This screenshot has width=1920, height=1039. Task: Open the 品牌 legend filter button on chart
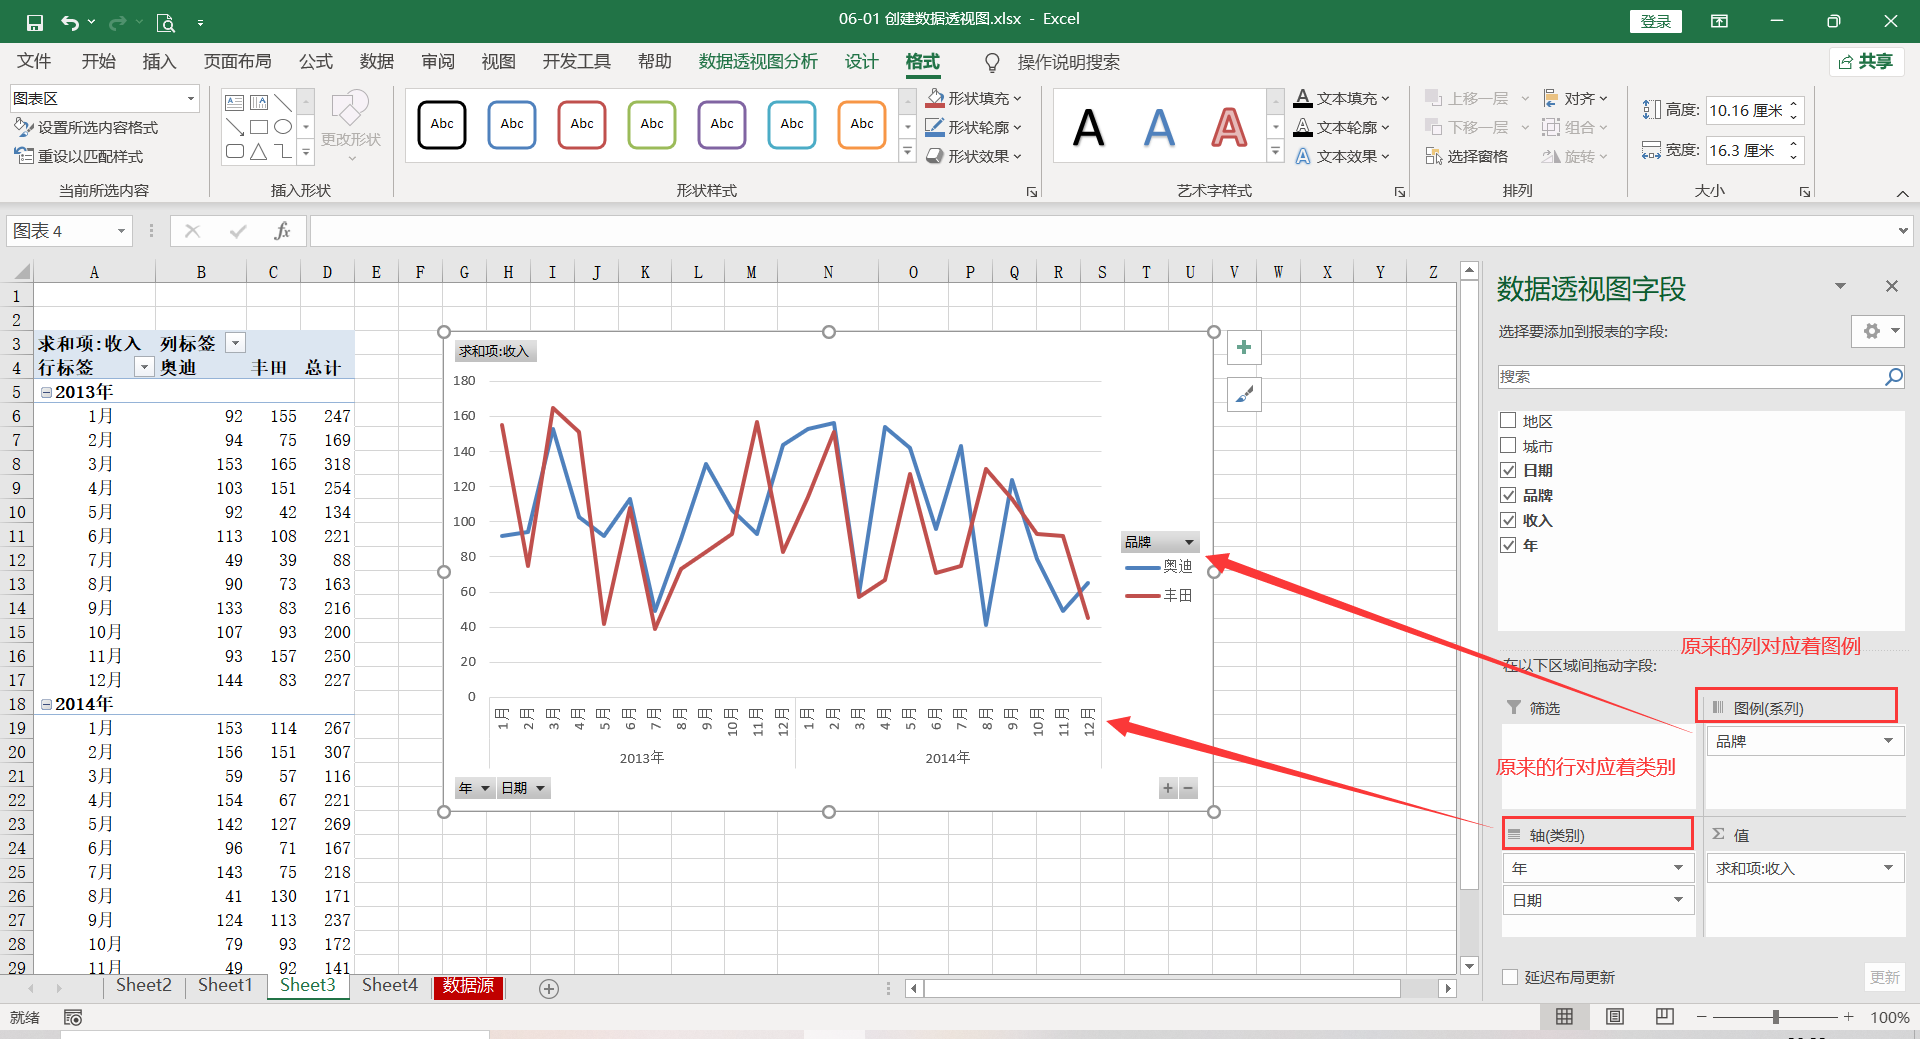coord(1160,542)
